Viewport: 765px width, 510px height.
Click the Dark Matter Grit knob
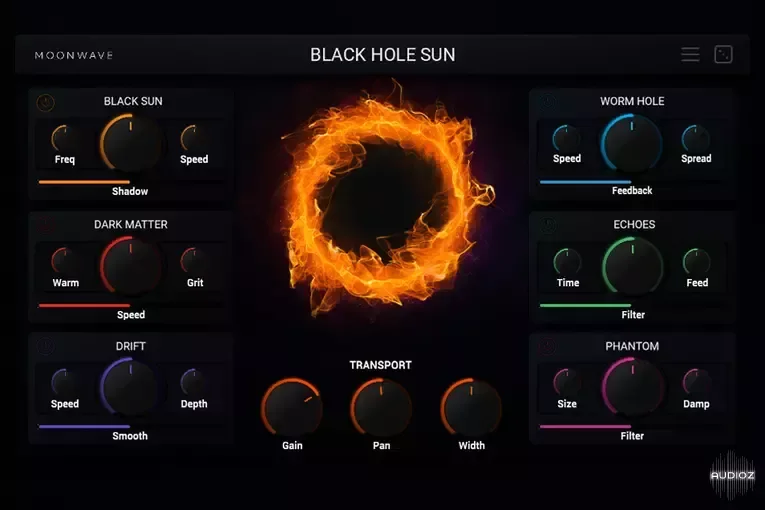(194, 262)
